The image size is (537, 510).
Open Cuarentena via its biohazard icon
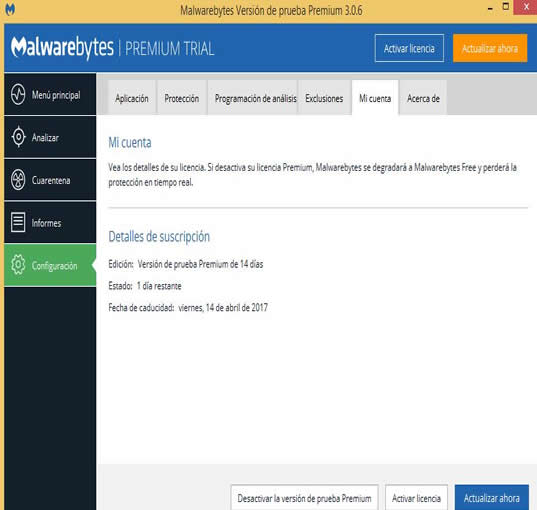(x=18, y=180)
